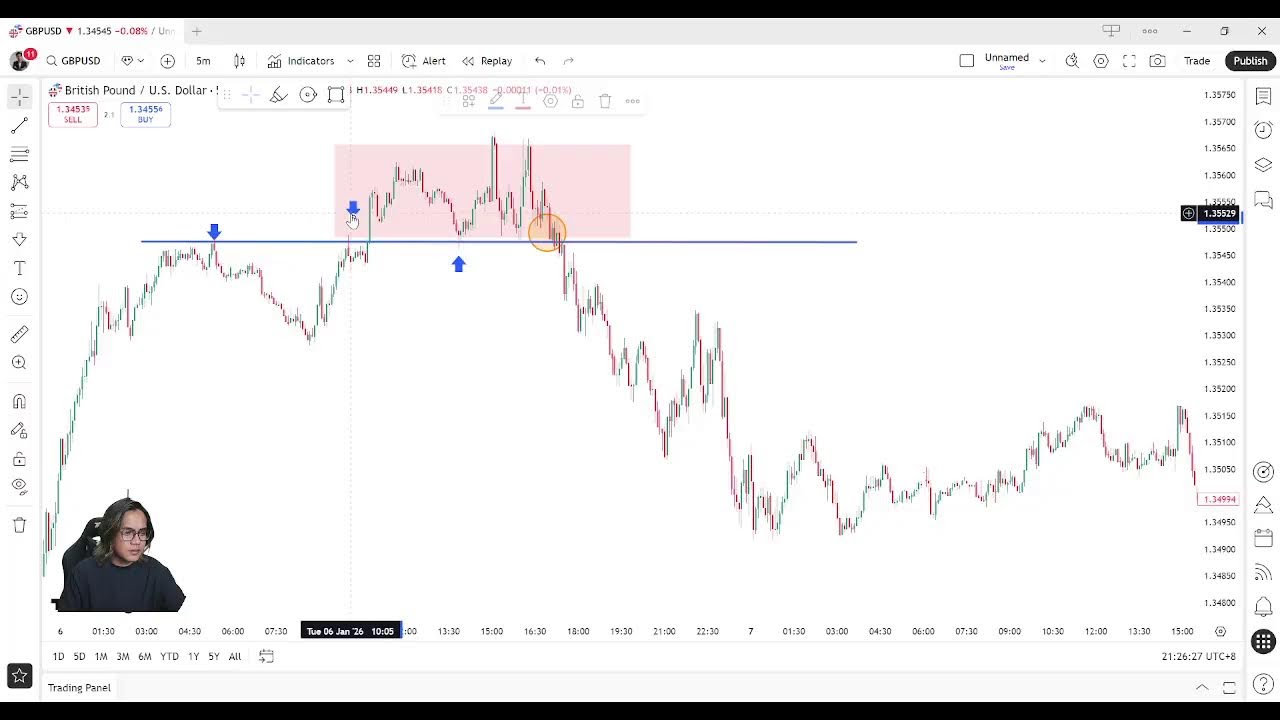Open the diamond plan dropdown
This screenshot has height=720, width=1280.
(x=132, y=61)
